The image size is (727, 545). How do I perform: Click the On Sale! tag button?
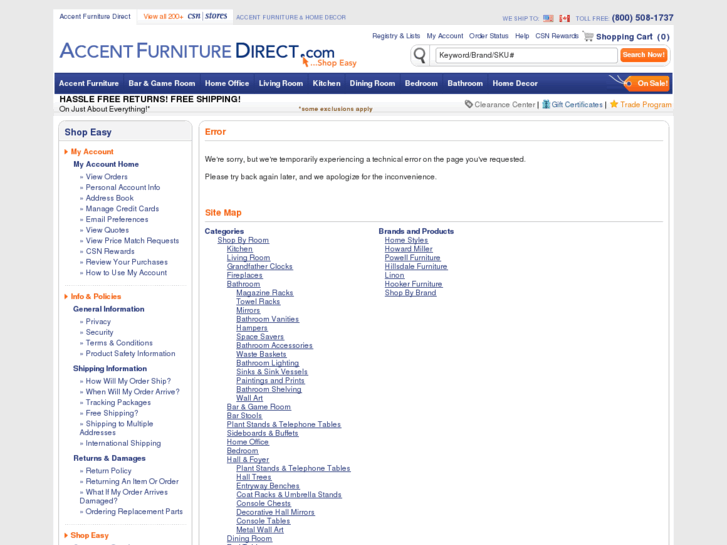coord(647,83)
